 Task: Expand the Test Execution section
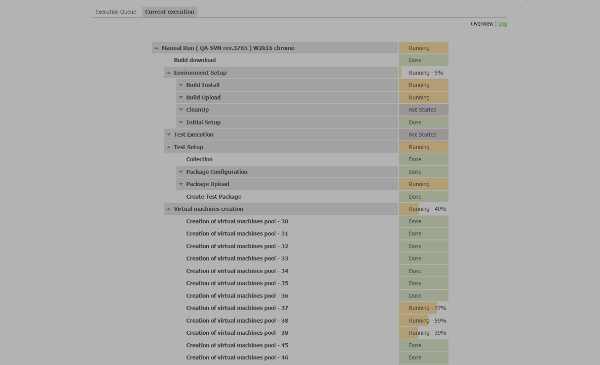click(168, 135)
